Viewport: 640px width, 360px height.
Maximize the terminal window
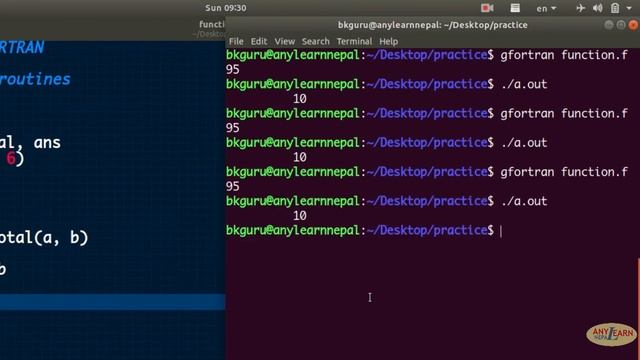point(621,25)
